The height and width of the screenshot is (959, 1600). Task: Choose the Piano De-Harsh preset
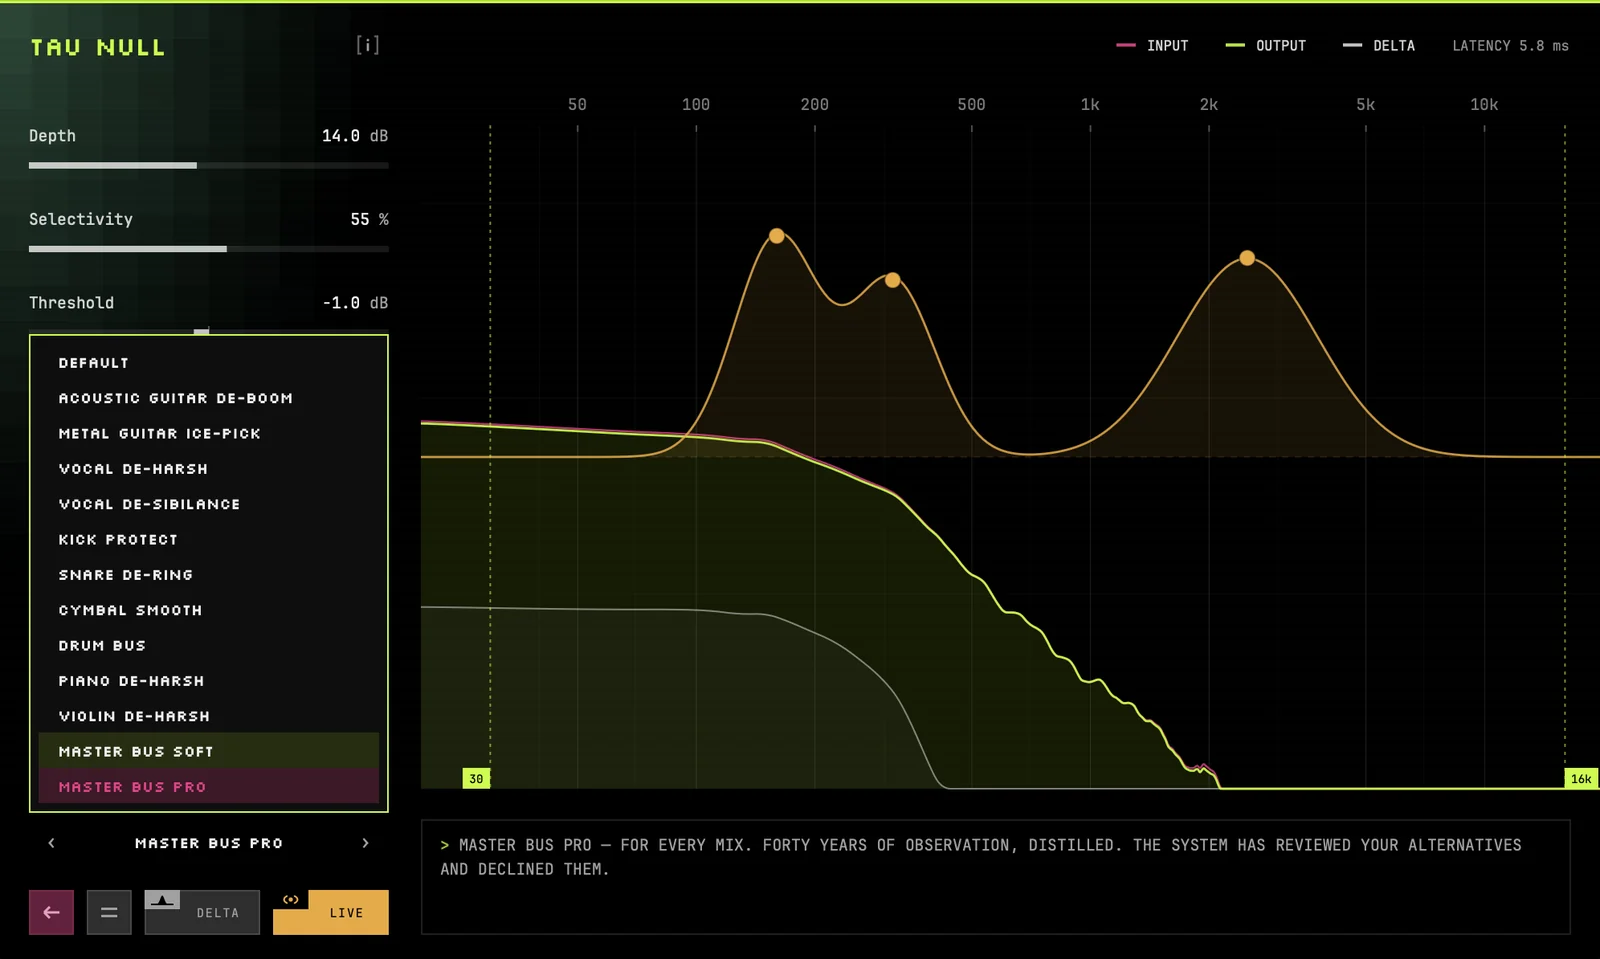(x=209, y=681)
